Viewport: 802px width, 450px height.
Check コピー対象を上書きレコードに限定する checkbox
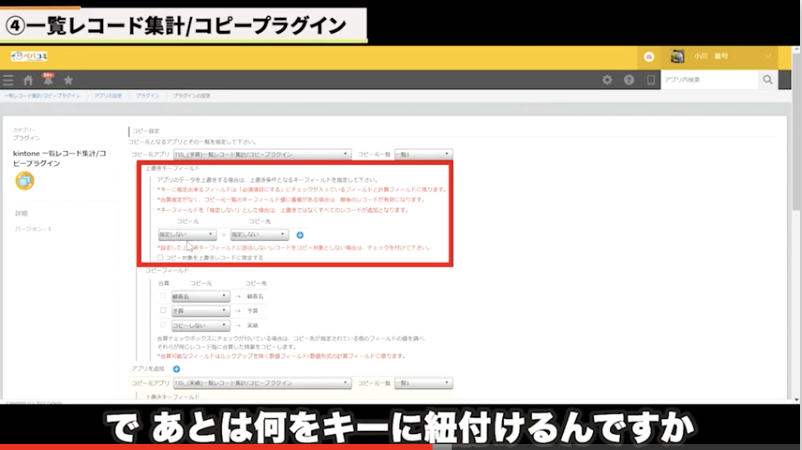pyautogui.click(x=160, y=257)
